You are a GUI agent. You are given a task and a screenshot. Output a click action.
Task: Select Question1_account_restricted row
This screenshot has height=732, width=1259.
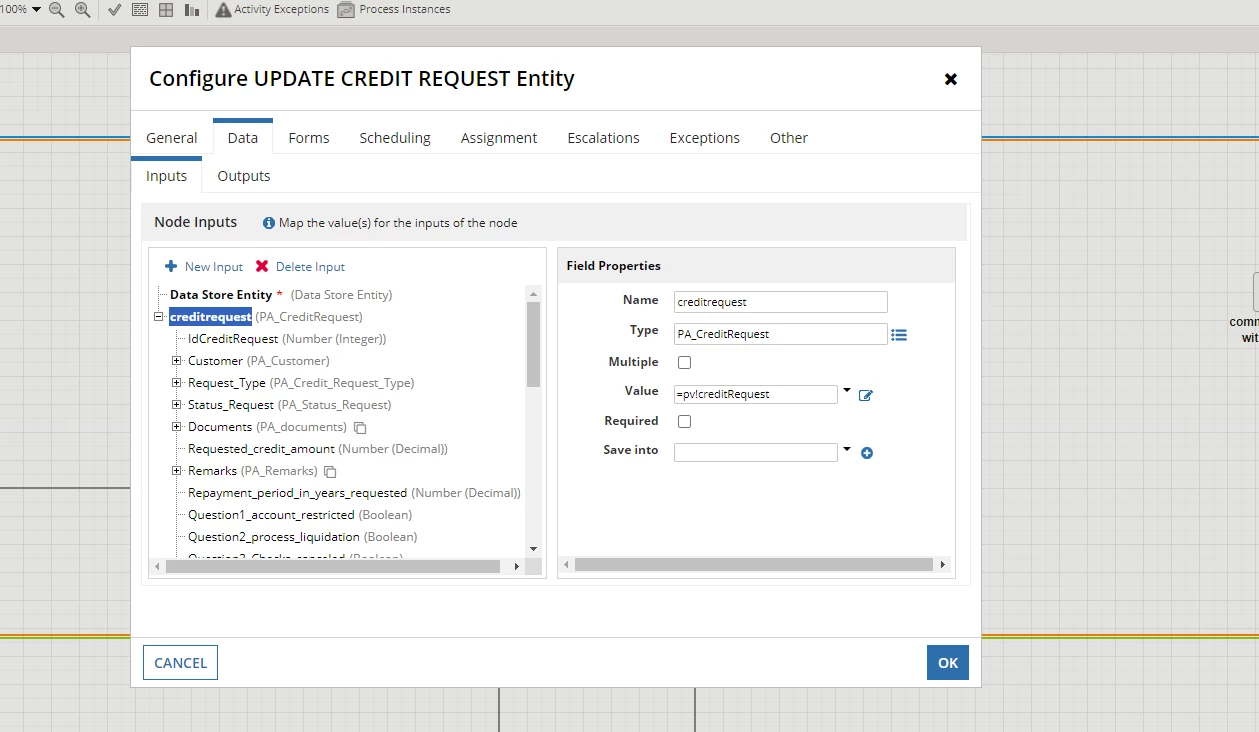click(x=300, y=515)
